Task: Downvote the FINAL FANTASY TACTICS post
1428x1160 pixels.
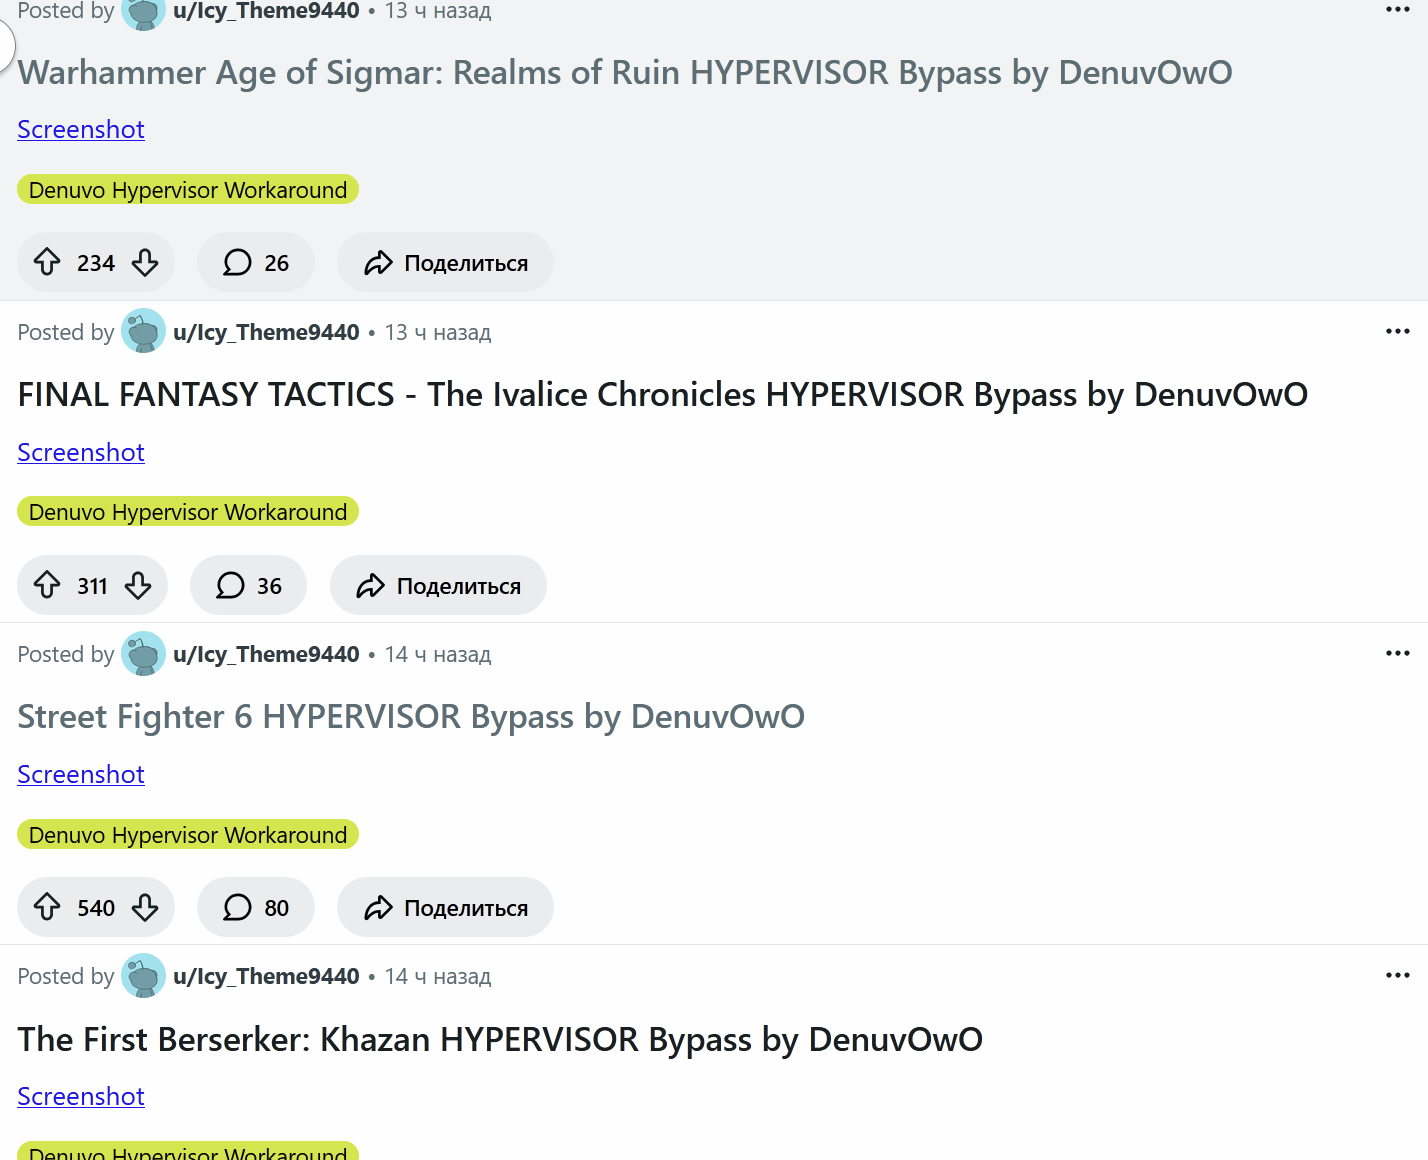Action: [x=138, y=585]
